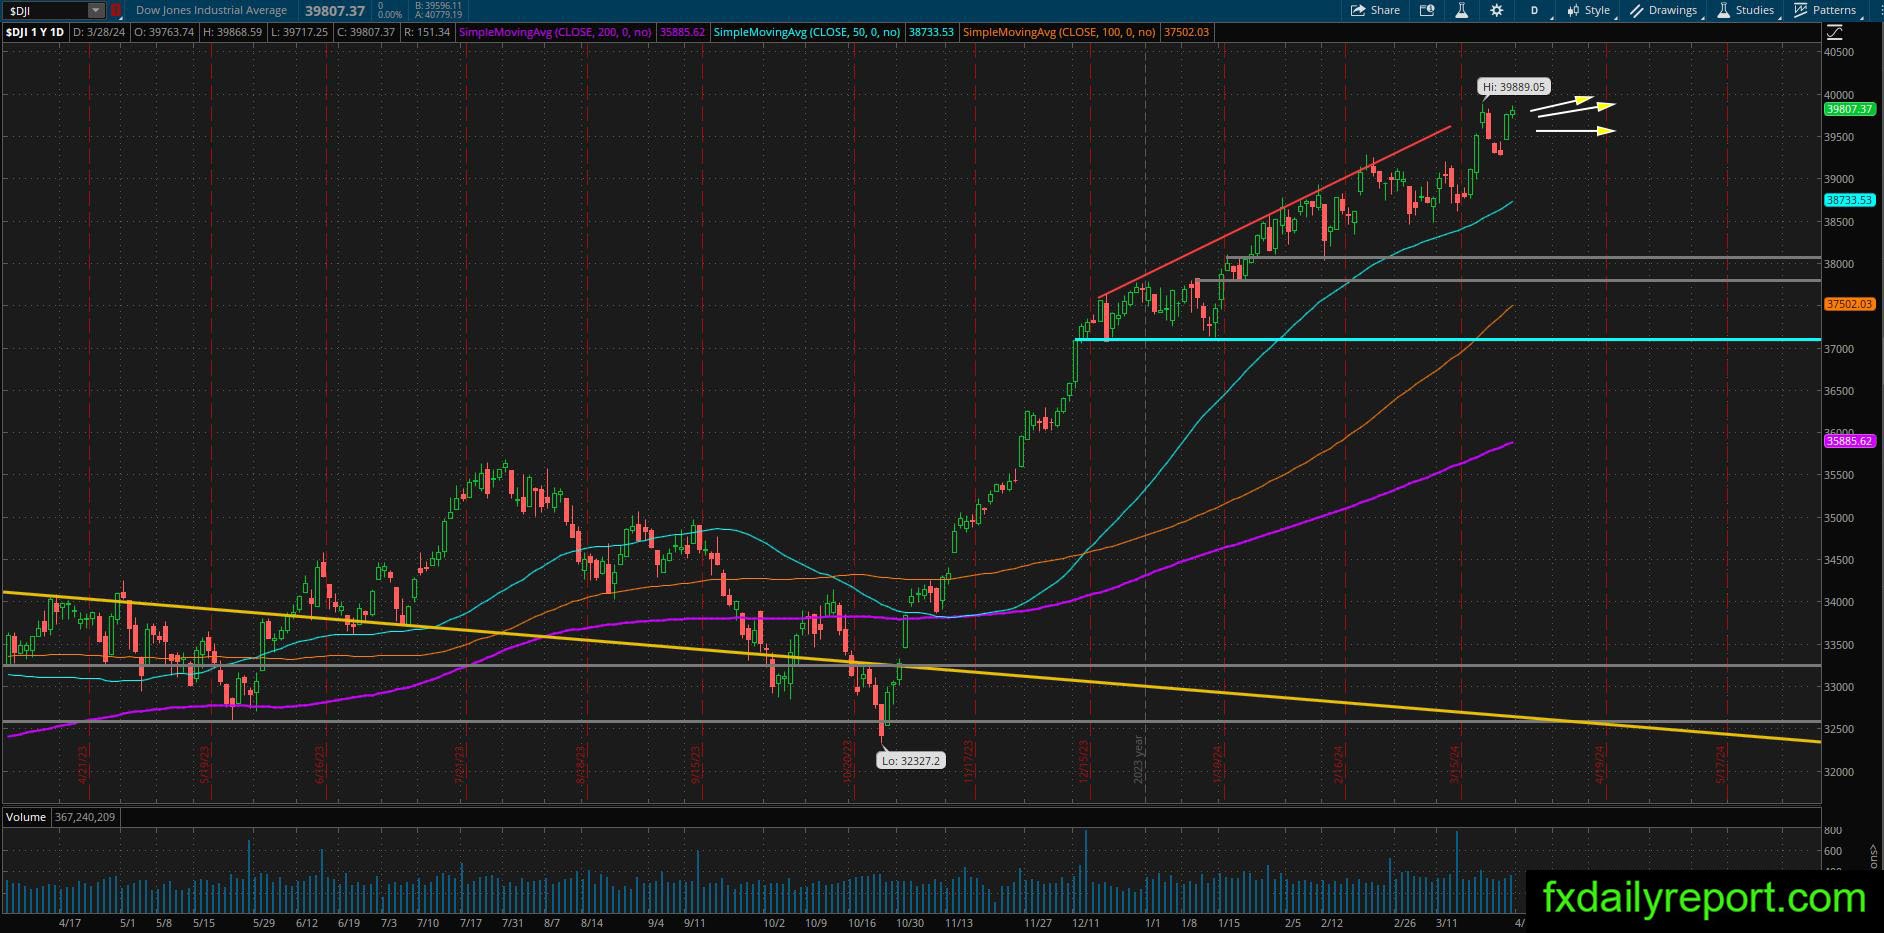Viewport: 1884px width, 933px height.
Task: Click the SimpleMovingAvg 50 study label
Action: [x=808, y=32]
